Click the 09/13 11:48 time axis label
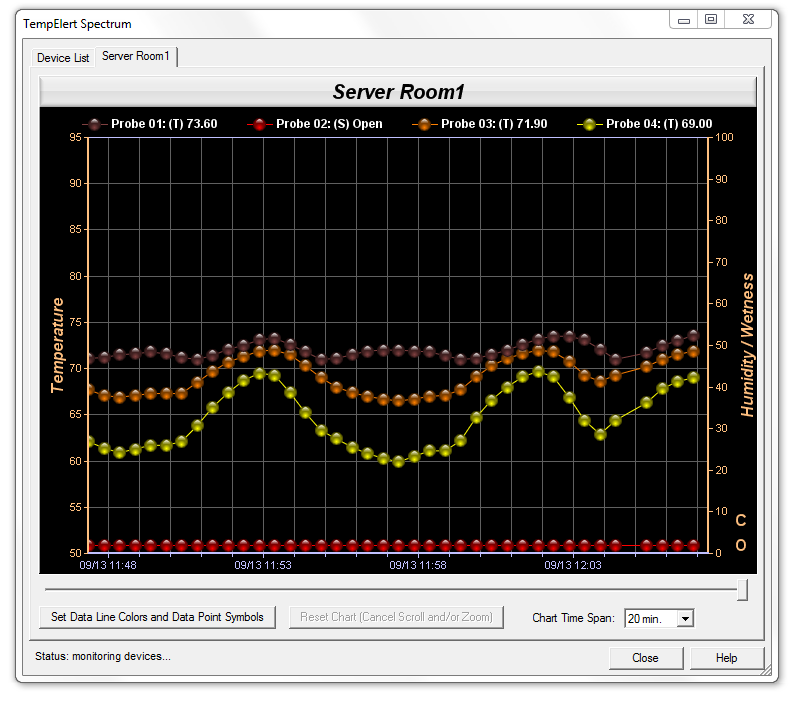Image resolution: width=794 pixels, height=702 pixels. (108, 565)
